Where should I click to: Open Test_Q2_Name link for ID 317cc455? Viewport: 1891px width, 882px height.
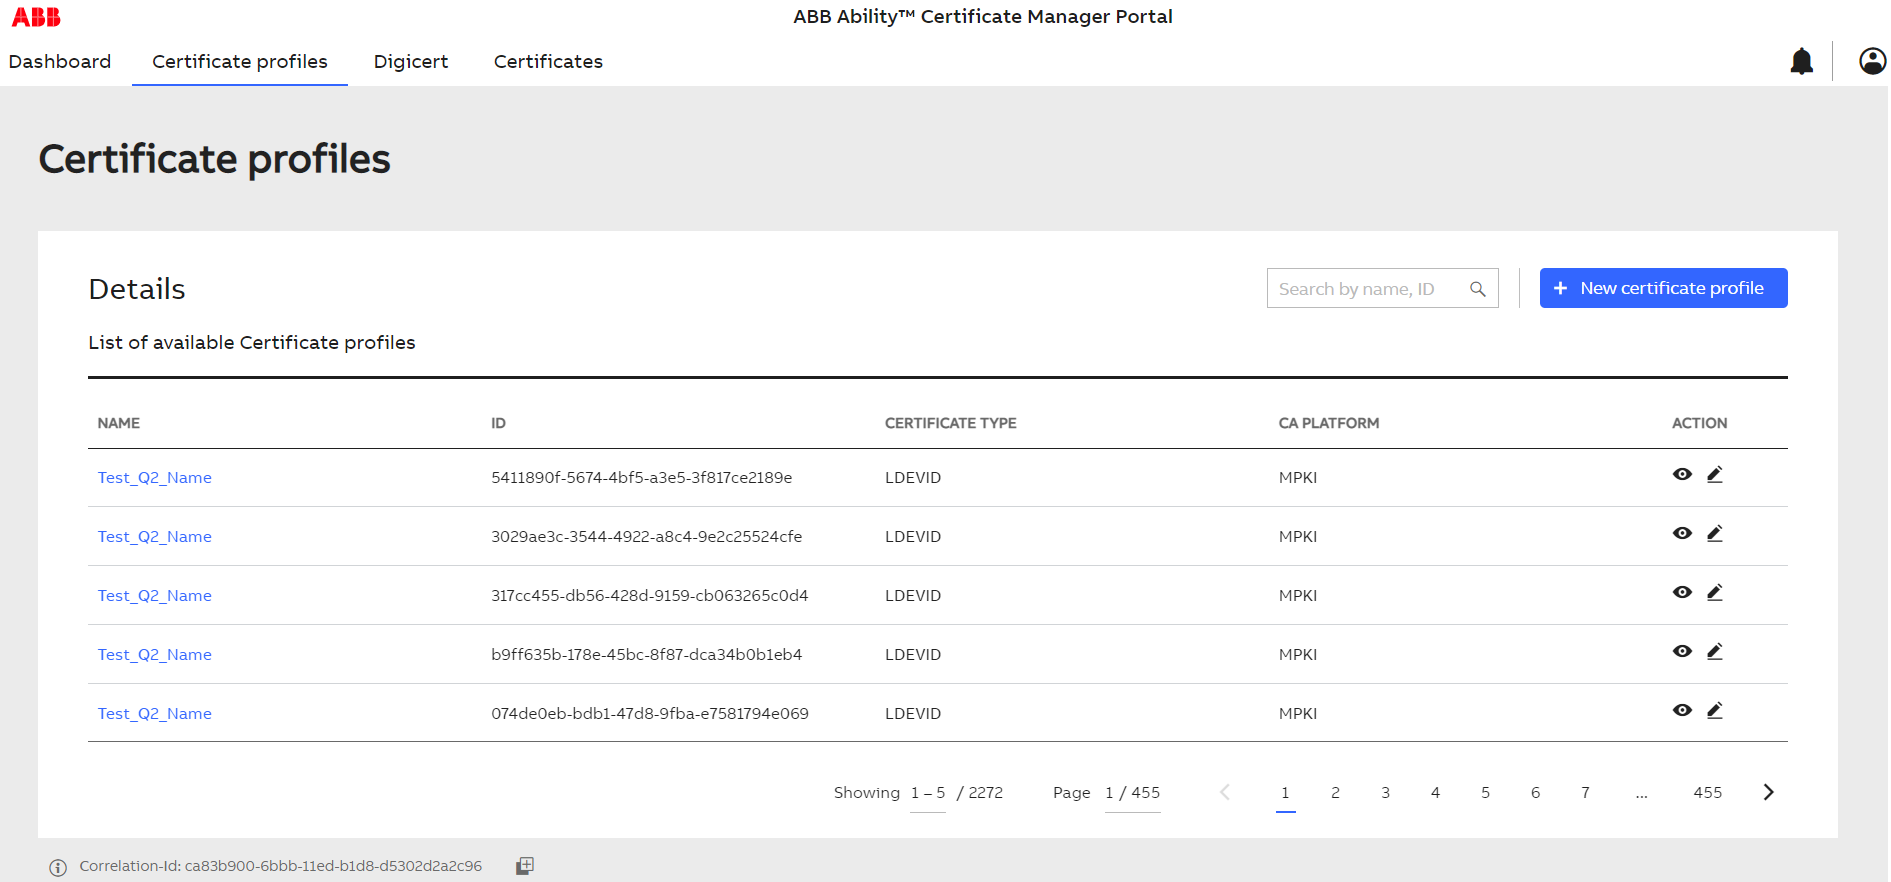point(155,596)
